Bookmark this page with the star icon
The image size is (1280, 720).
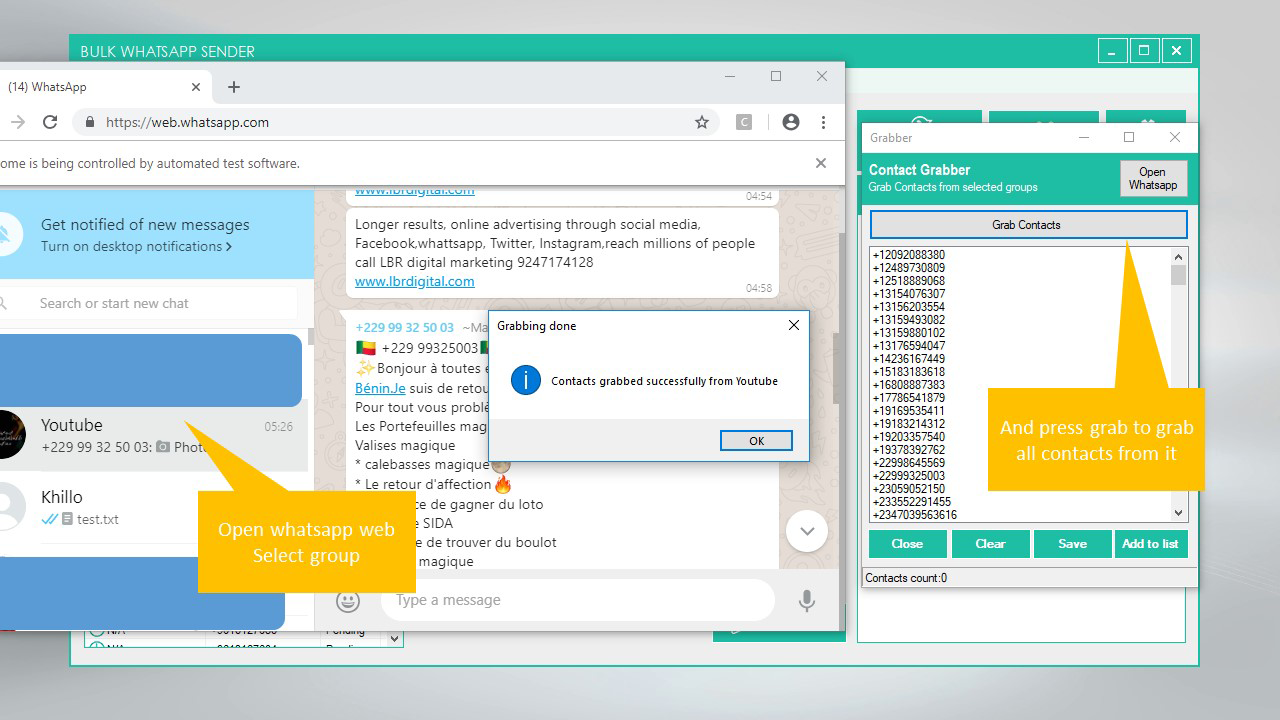(702, 122)
